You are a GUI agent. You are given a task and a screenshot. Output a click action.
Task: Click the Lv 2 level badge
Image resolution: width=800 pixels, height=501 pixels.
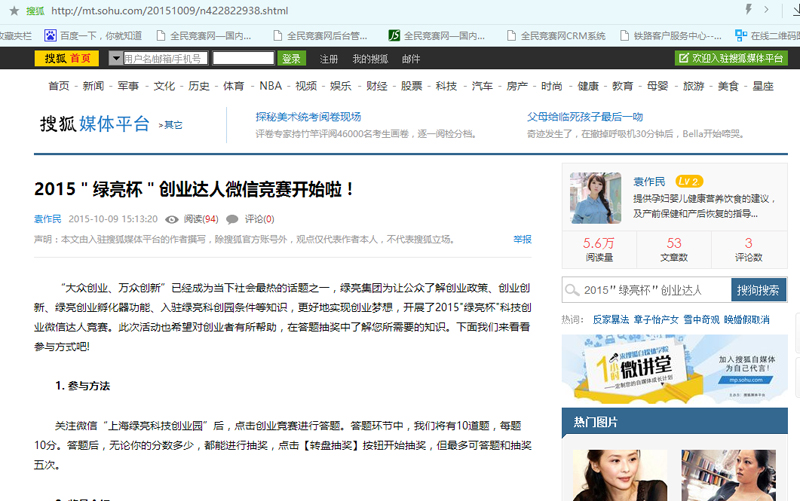click(689, 181)
